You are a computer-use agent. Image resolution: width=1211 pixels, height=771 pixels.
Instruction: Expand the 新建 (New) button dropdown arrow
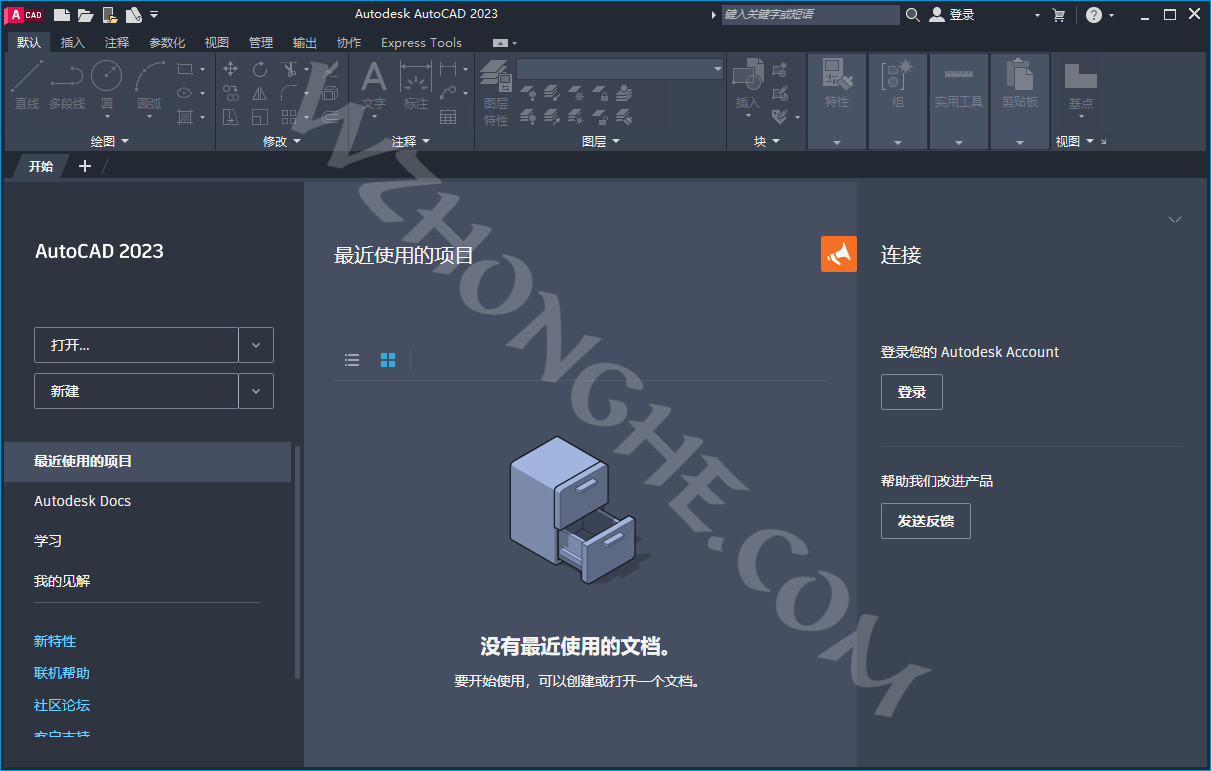click(x=256, y=390)
